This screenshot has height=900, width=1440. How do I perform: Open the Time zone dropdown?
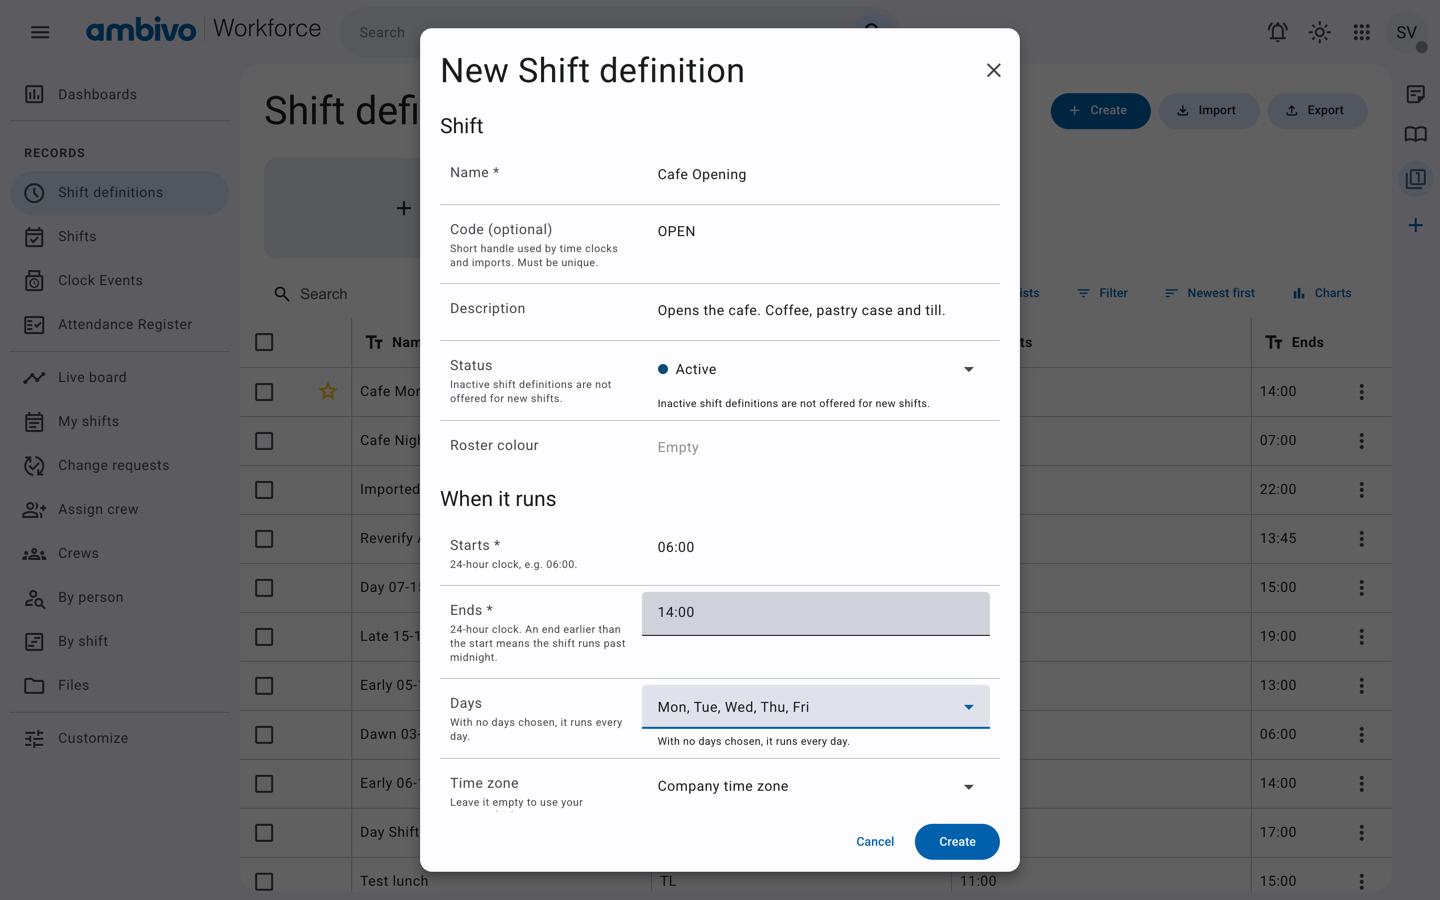click(816, 786)
